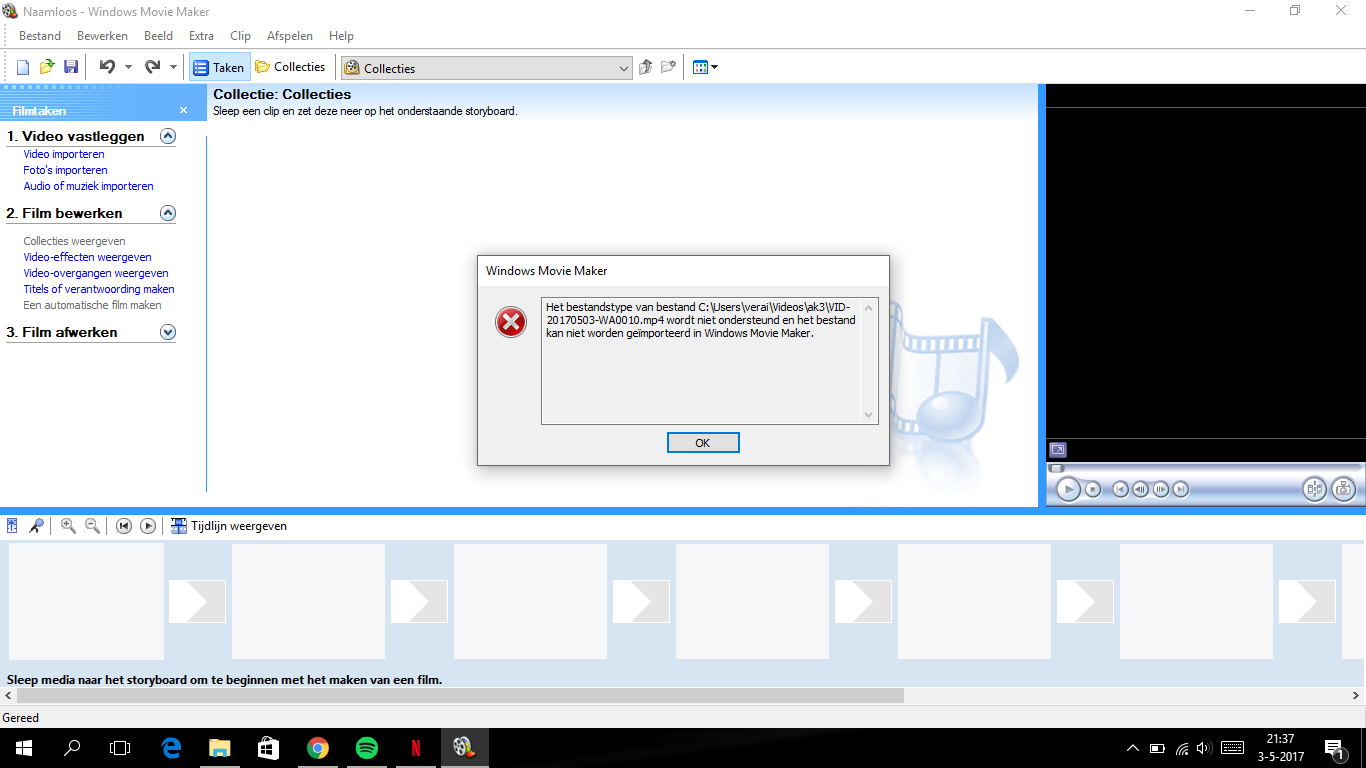Save the project with the floppy disk icon
The image size is (1366, 768).
(x=71, y=67)
